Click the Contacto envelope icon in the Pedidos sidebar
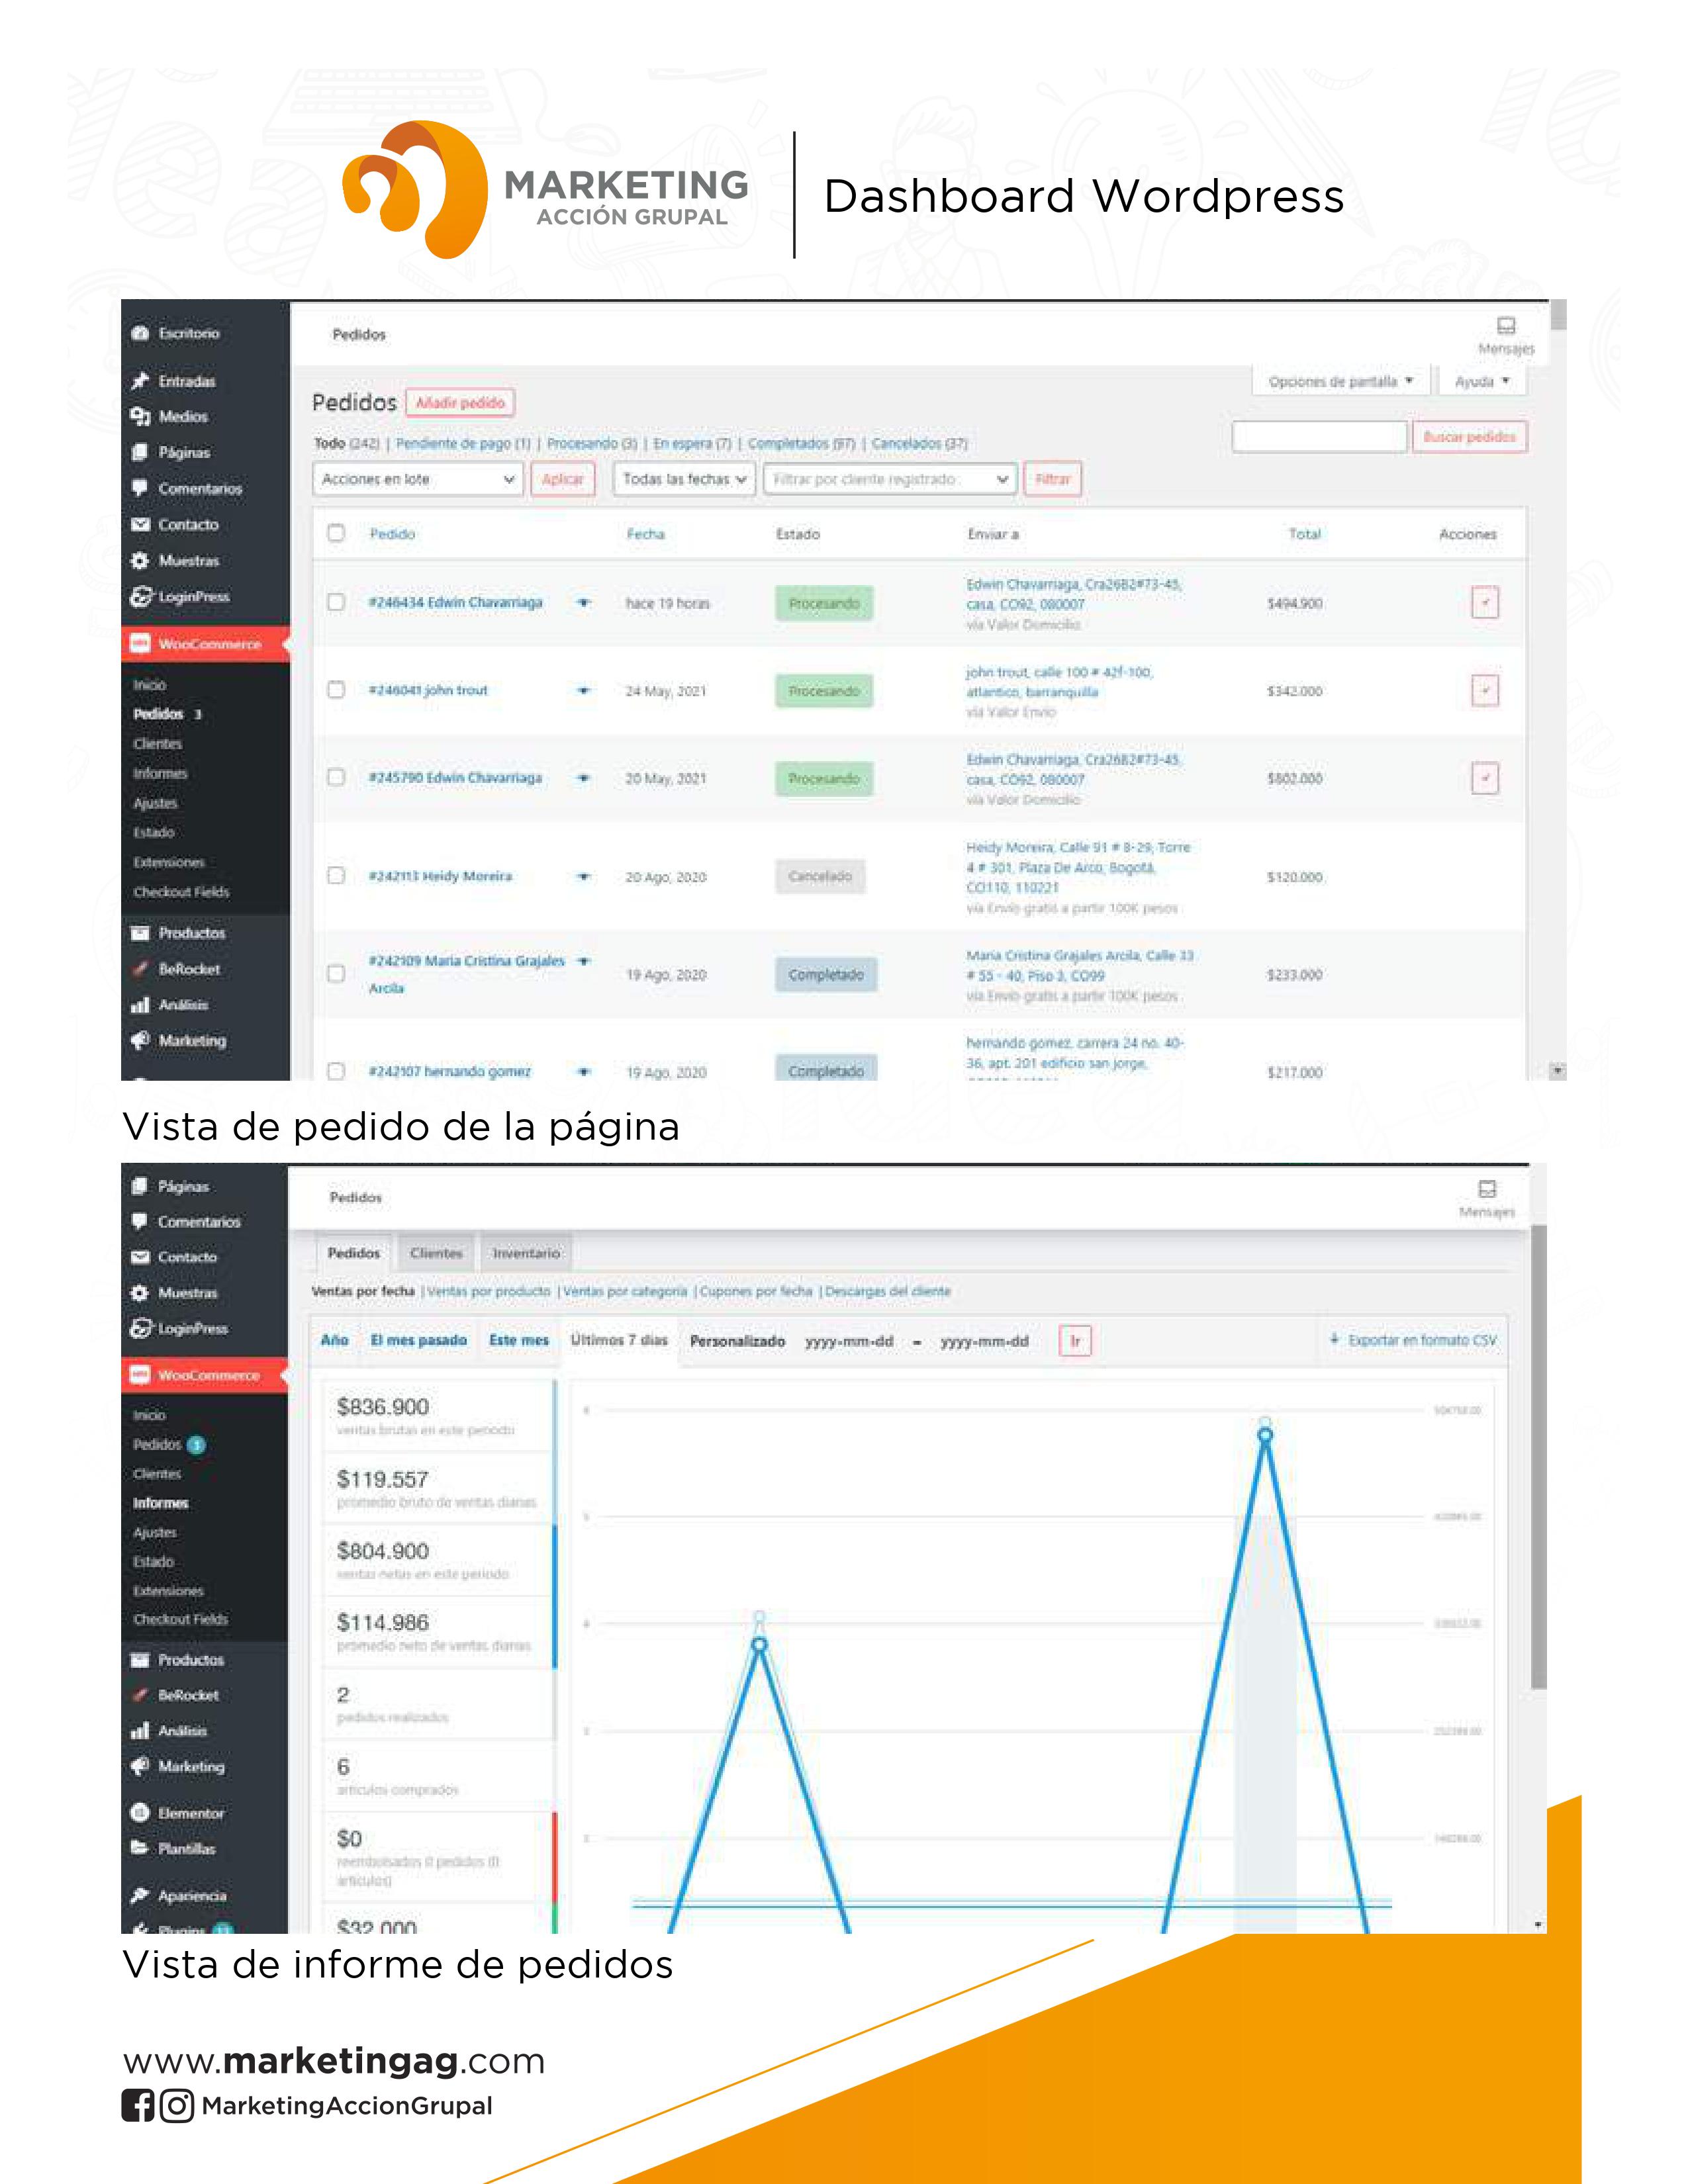 [x=140, y=525]
